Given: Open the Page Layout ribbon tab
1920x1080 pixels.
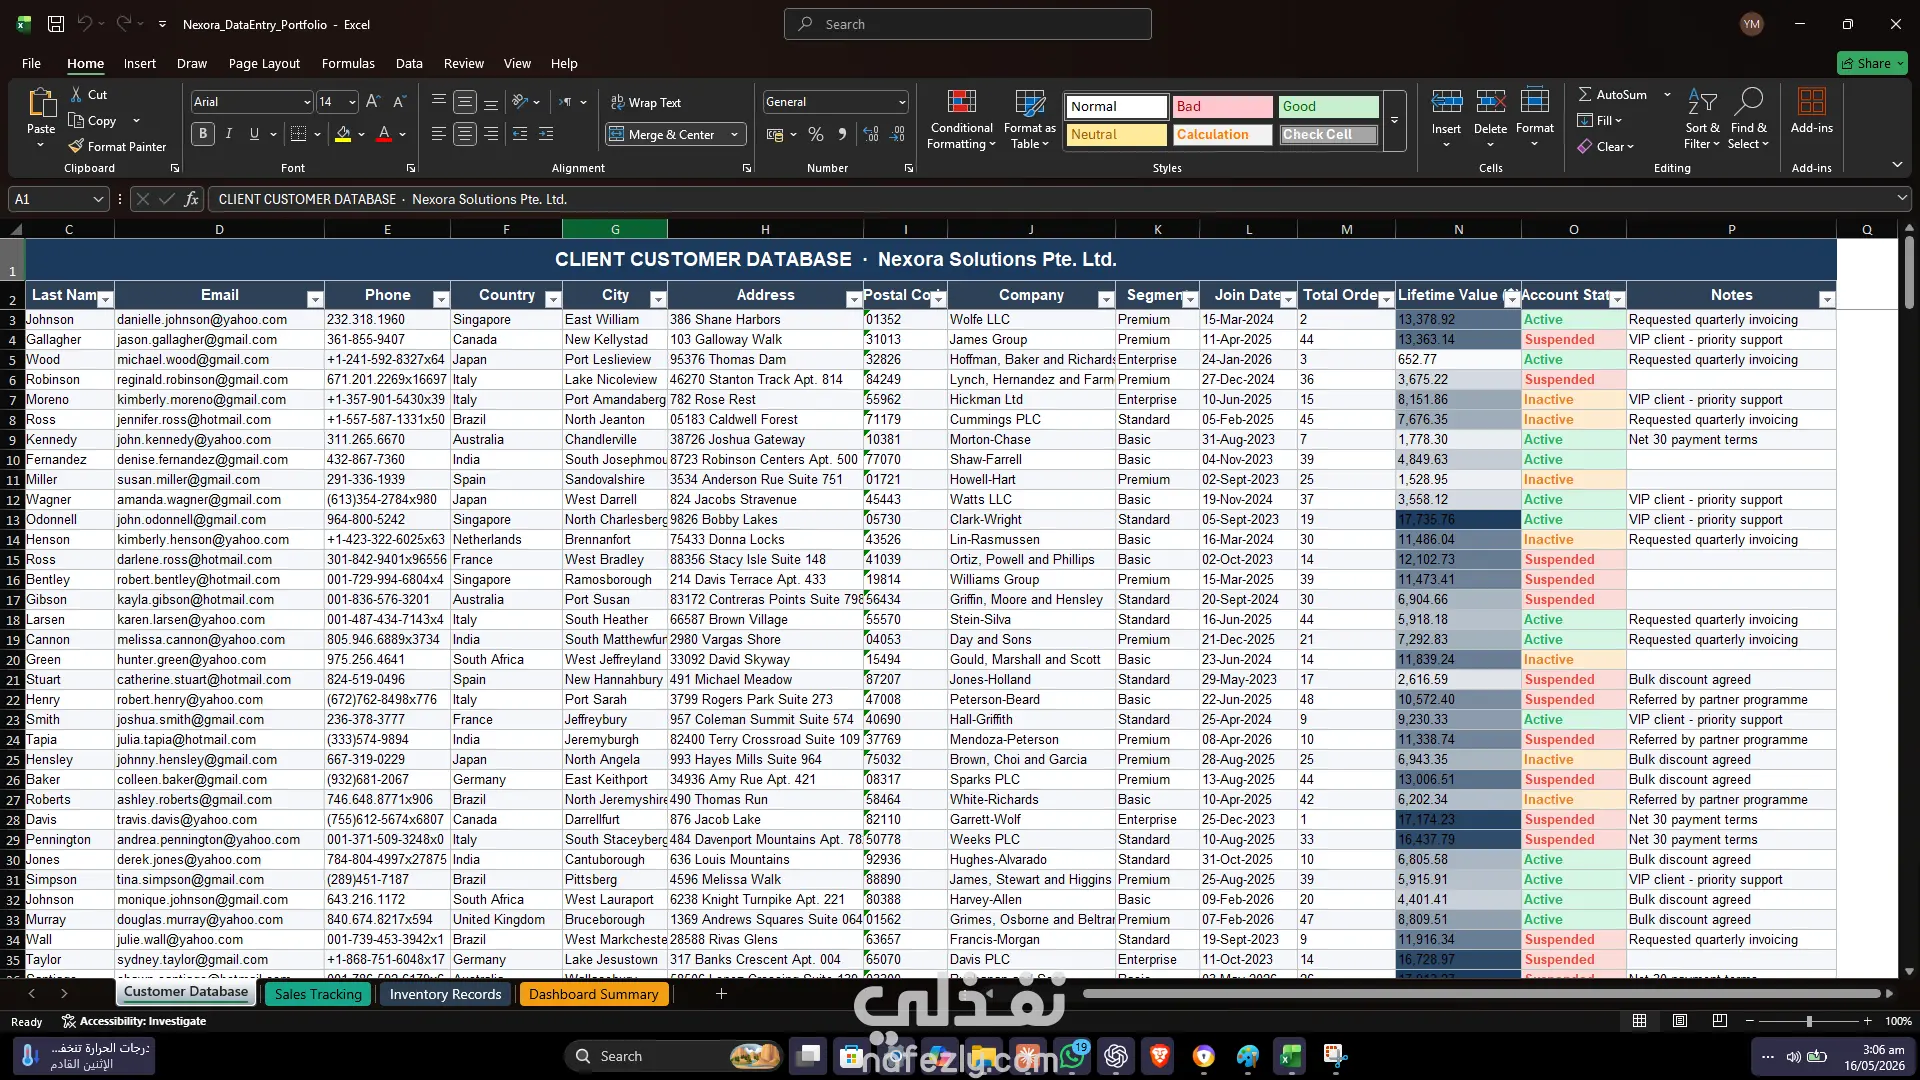Looking at the screenshot, I should (264, 63).
